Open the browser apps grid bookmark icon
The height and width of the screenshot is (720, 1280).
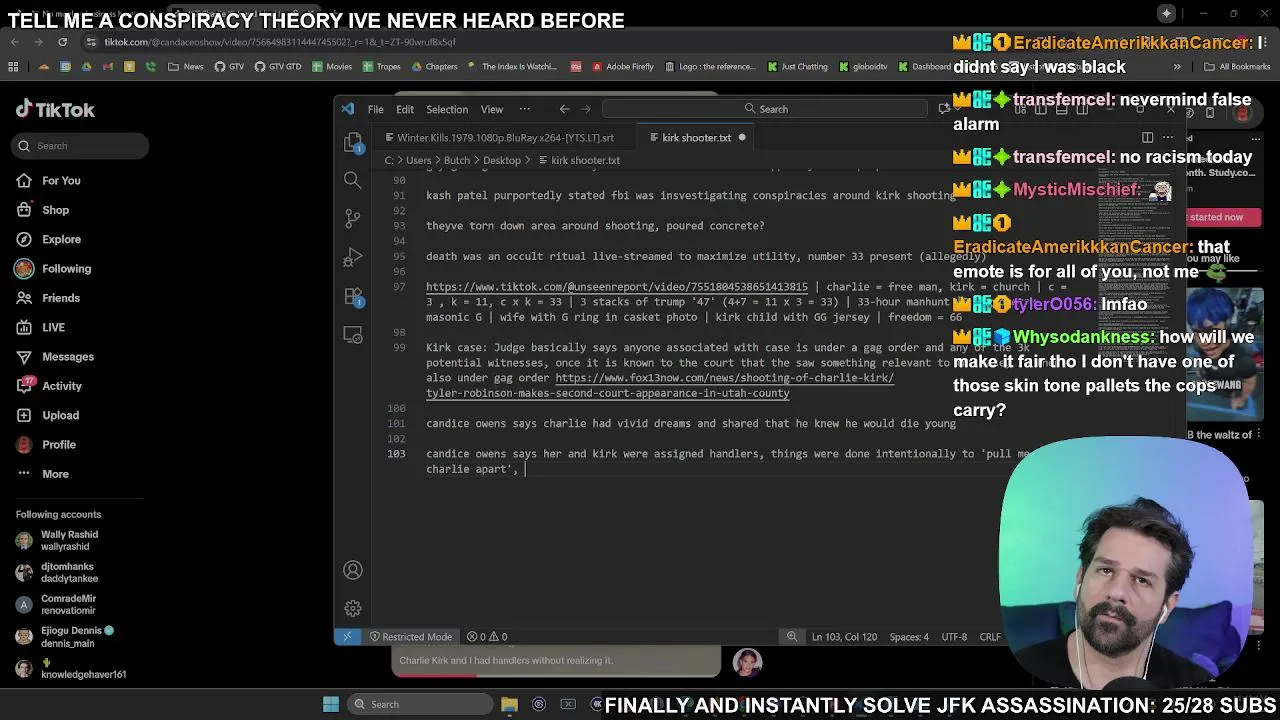13,67
